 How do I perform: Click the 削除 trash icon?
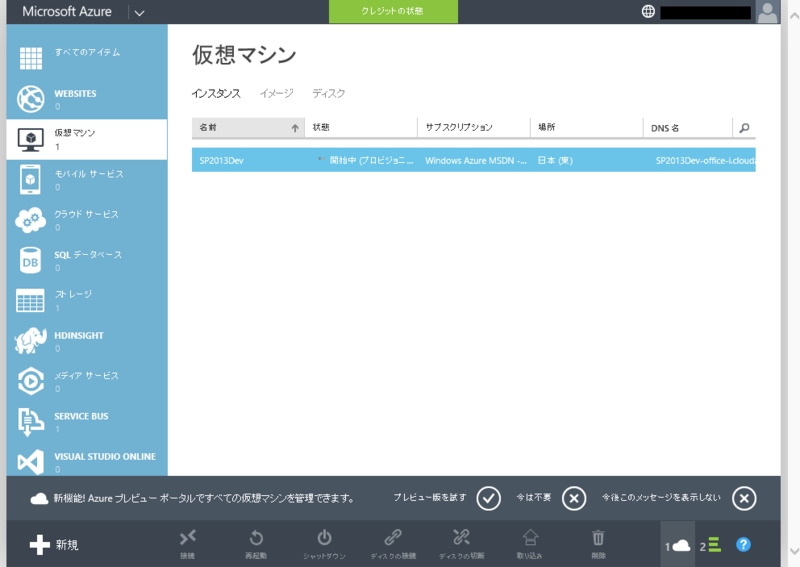pyautogui.click(x=598, y=537)
